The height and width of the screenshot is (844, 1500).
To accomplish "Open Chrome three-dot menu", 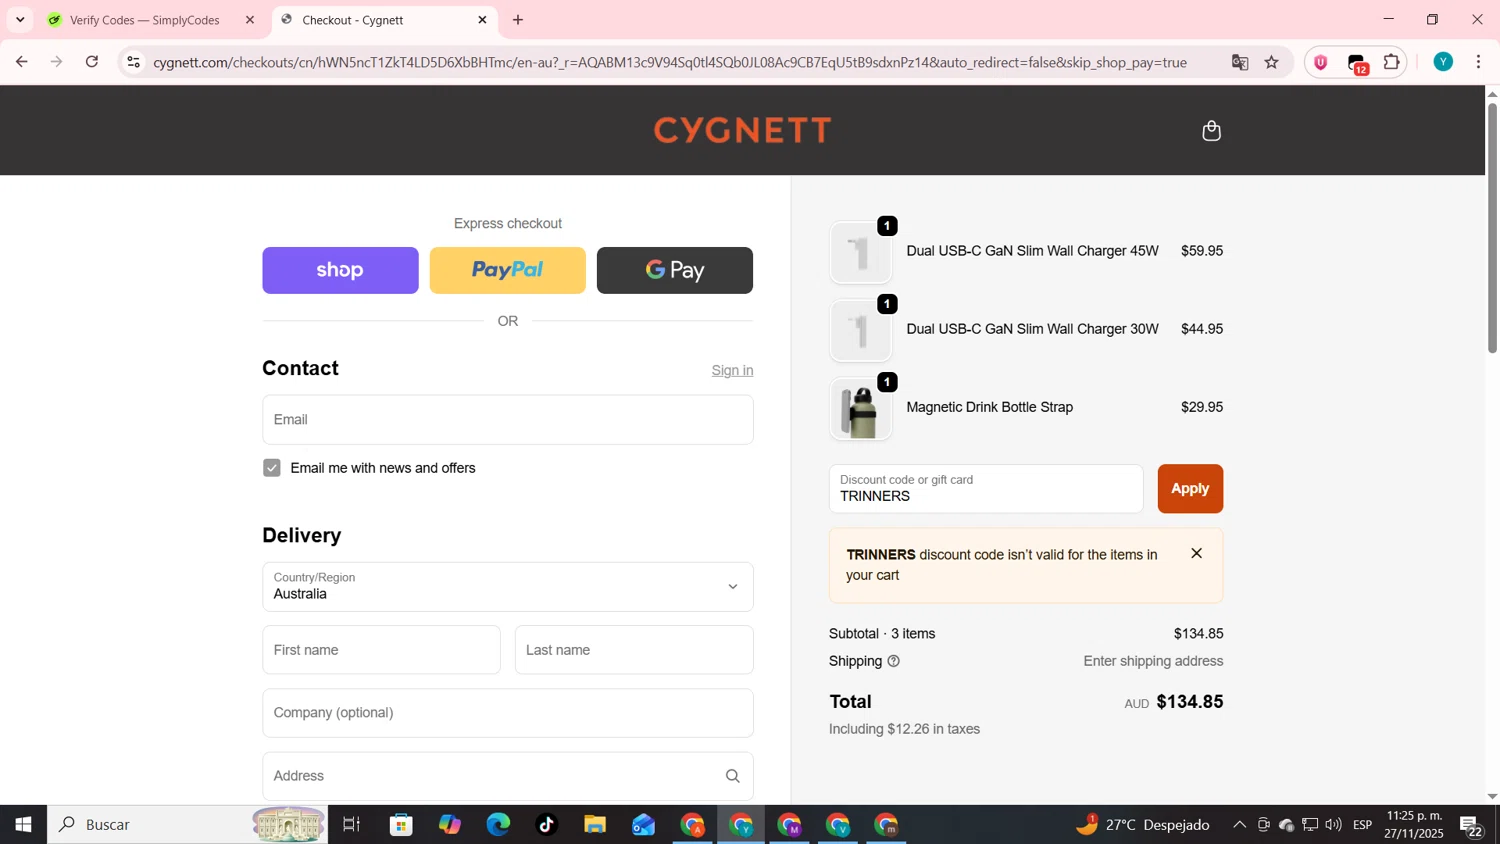I will pyautogui.click(x=1478, y=62).
